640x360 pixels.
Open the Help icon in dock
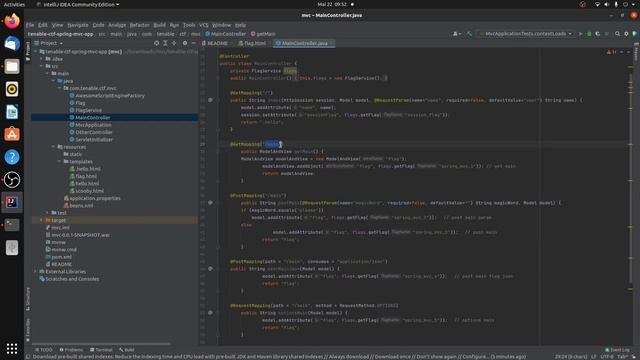[12, 157]
